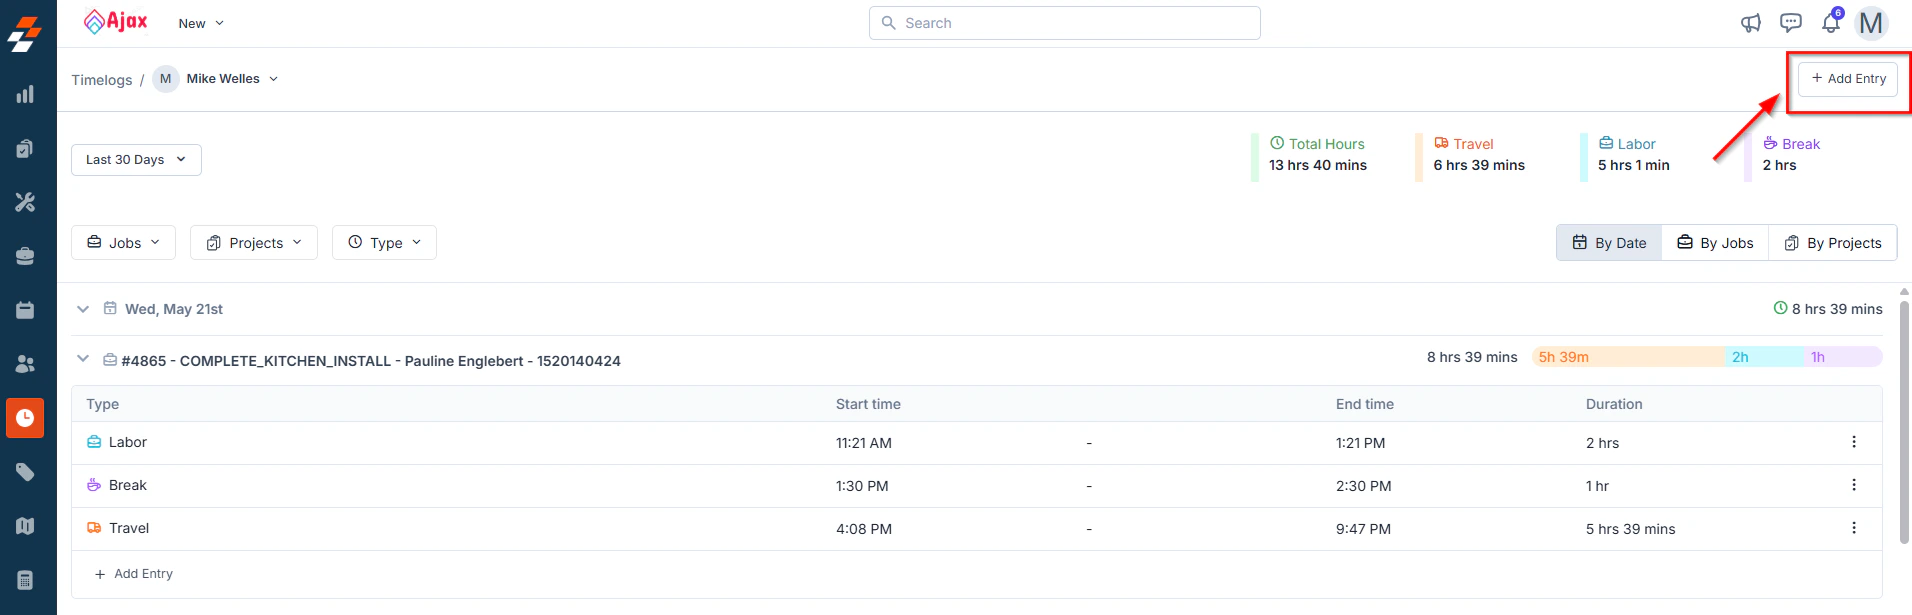Open options menu for Break row
This screenshot has width=1912, height=615.
tap(1854, 485)
